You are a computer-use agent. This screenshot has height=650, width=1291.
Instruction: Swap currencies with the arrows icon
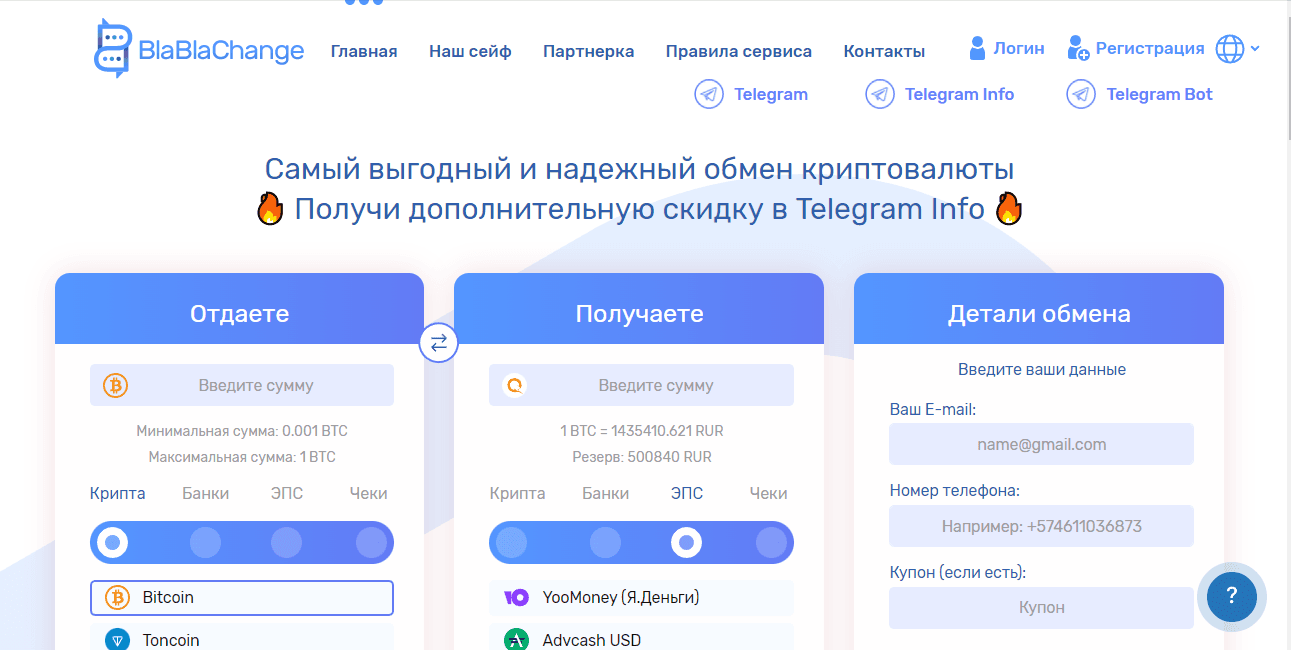coord(438,343)
